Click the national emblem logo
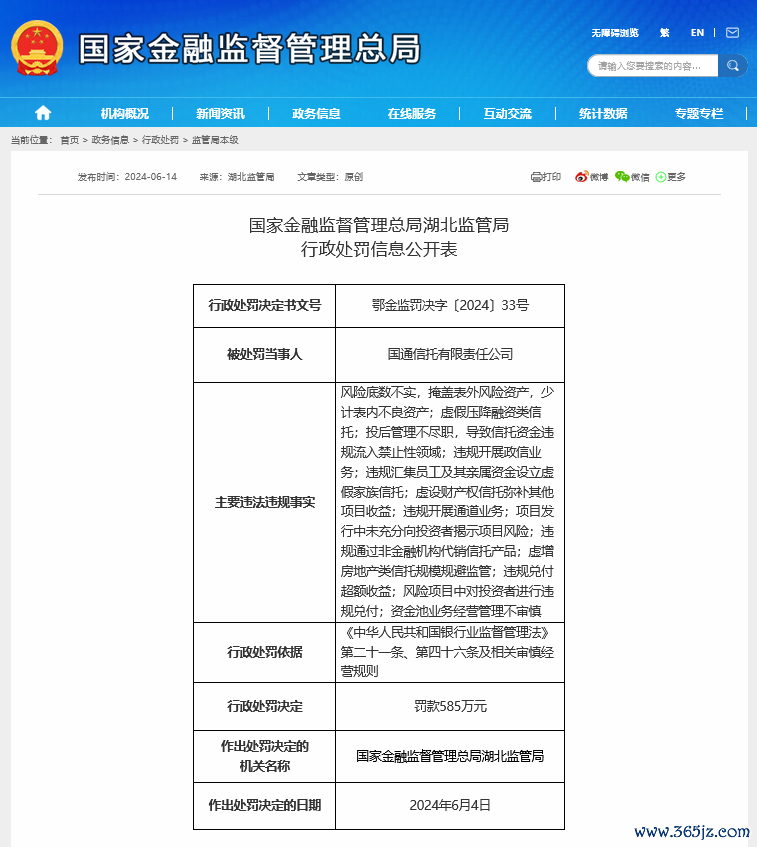The height and width of the screenshot is (847, 757). (x=37, y=48)
